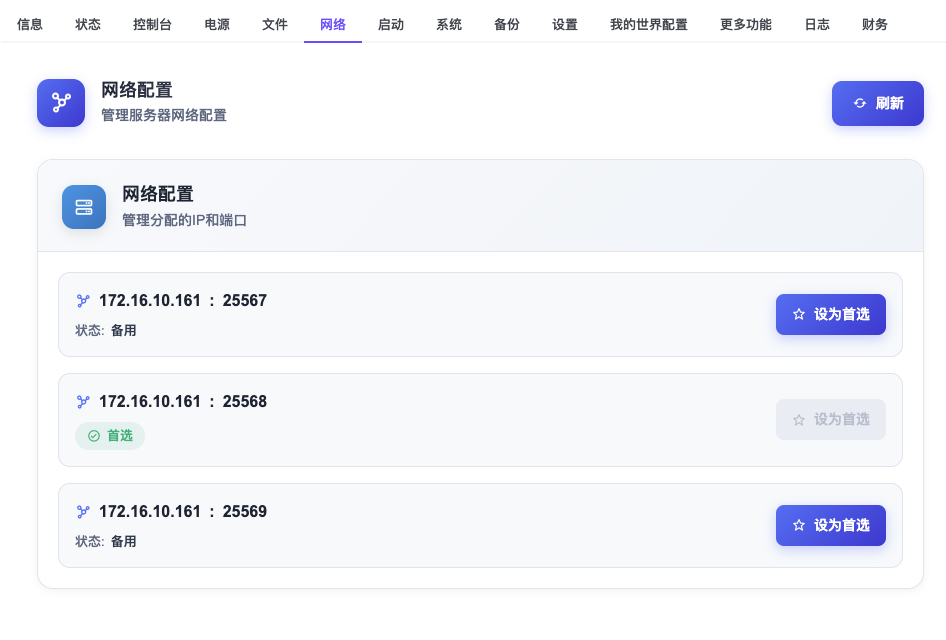Screen dimensions: 946x640
Task: Go to the 文件 tab
Action: [x=275, y=24]
